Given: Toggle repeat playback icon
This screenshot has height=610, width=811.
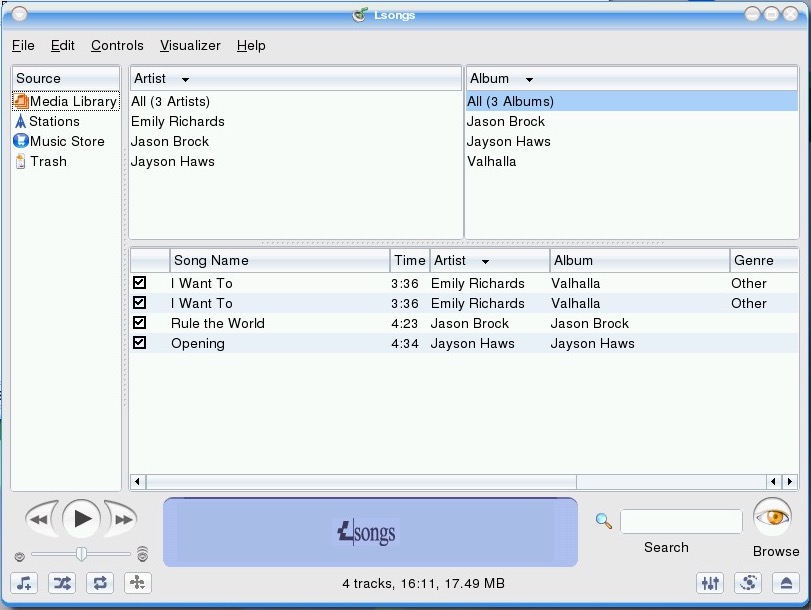Looking at the screenshot, I should point(100,583).
